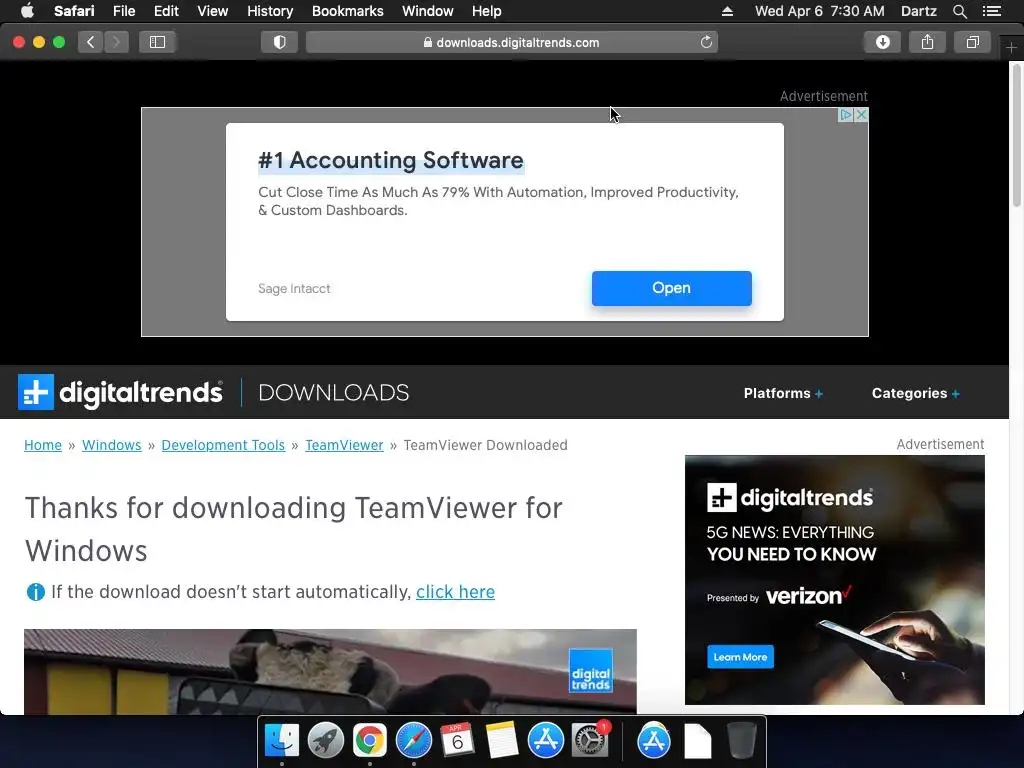This screenshot has height=768, width=1024.
Task: Open the privacy report shield icon
Action: click(x=280, y=42)
